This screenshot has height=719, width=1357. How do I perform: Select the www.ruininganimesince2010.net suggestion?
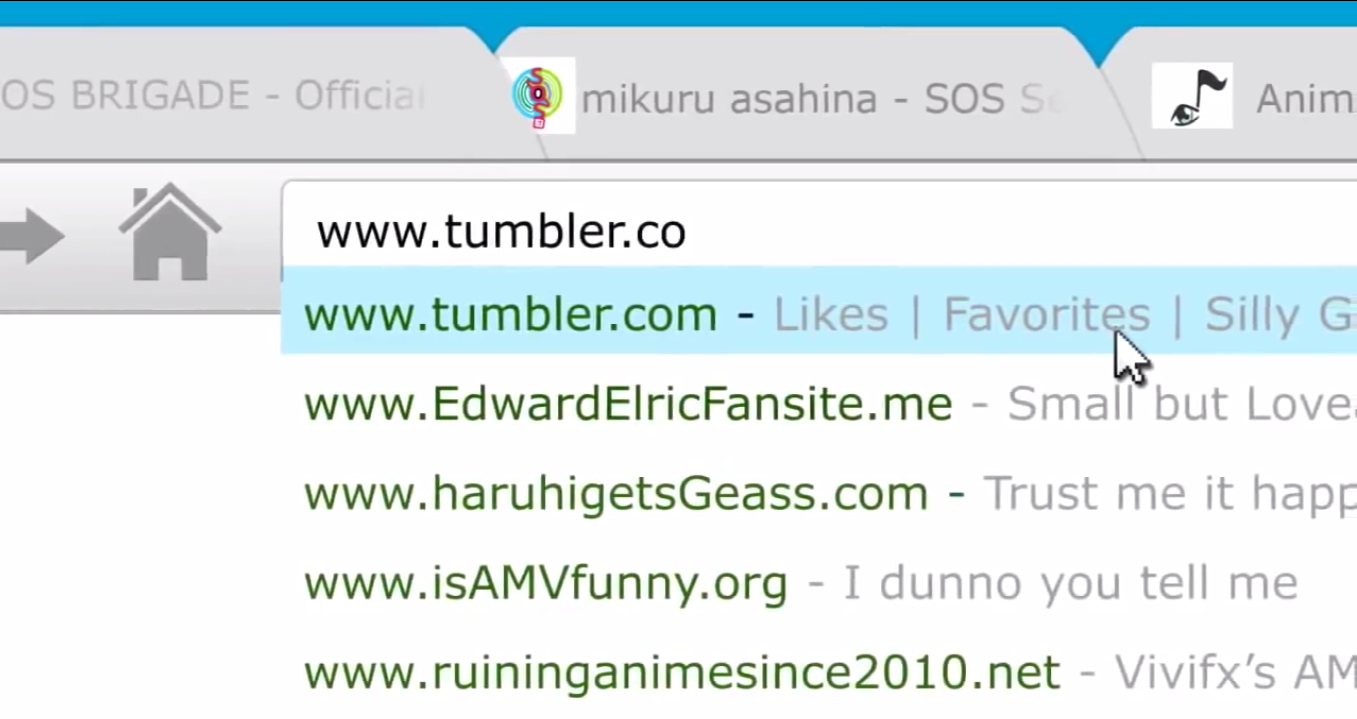pos(681,672)
